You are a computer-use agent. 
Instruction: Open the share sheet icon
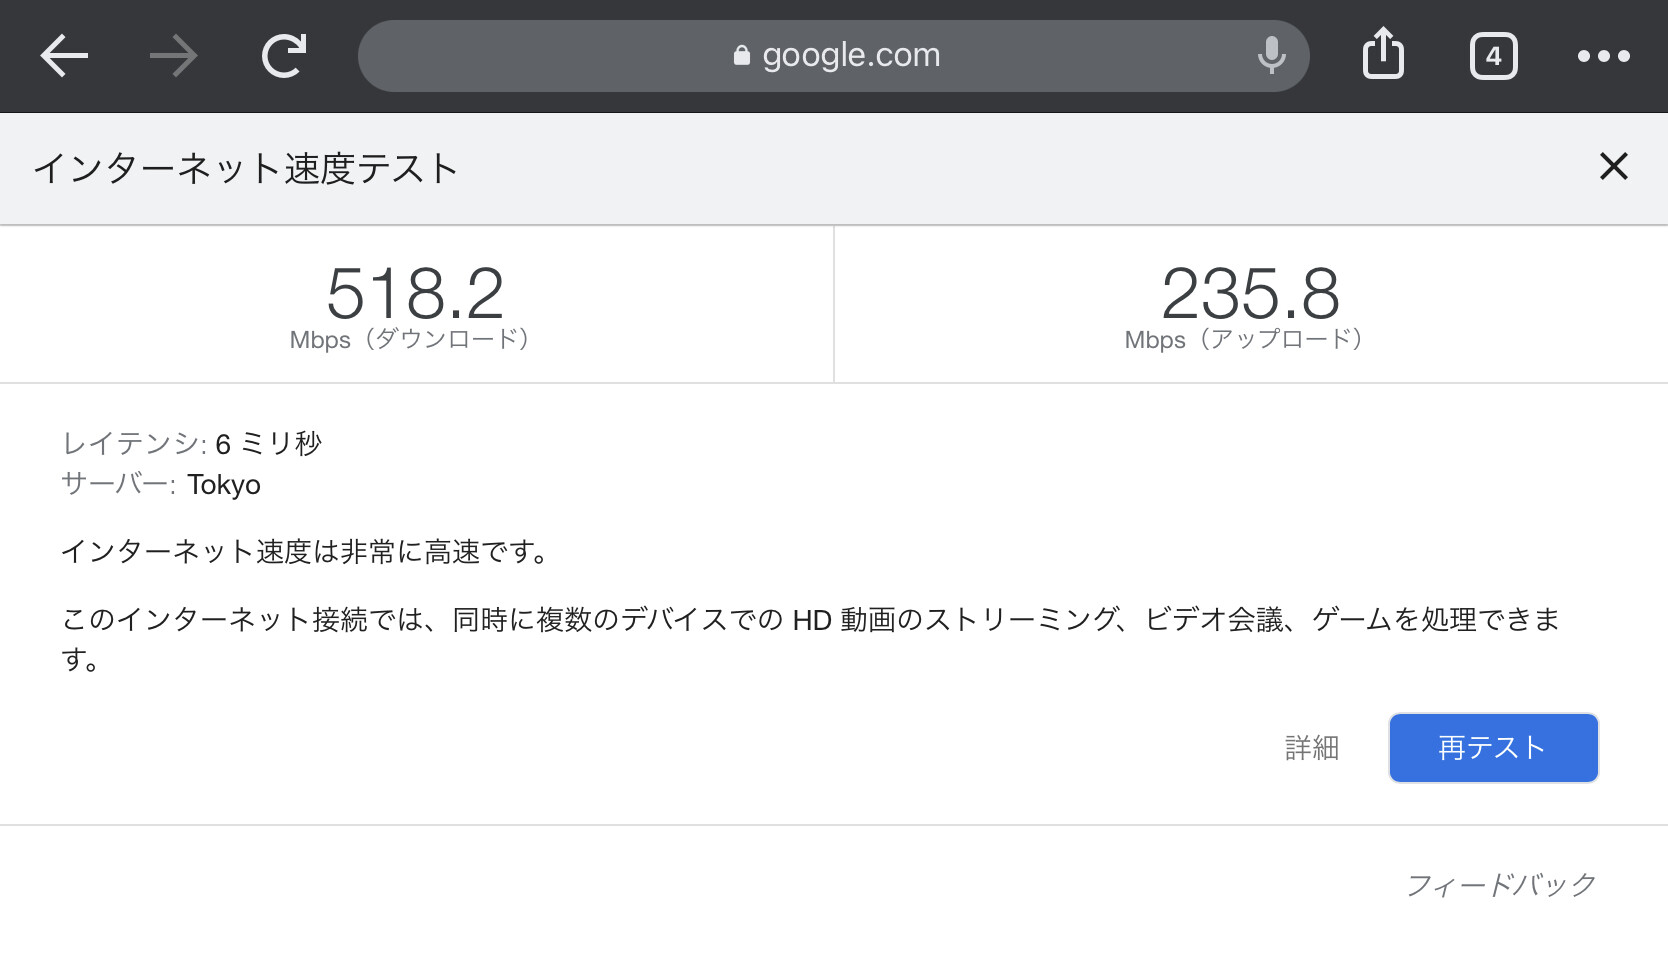tap(1383, 54)
